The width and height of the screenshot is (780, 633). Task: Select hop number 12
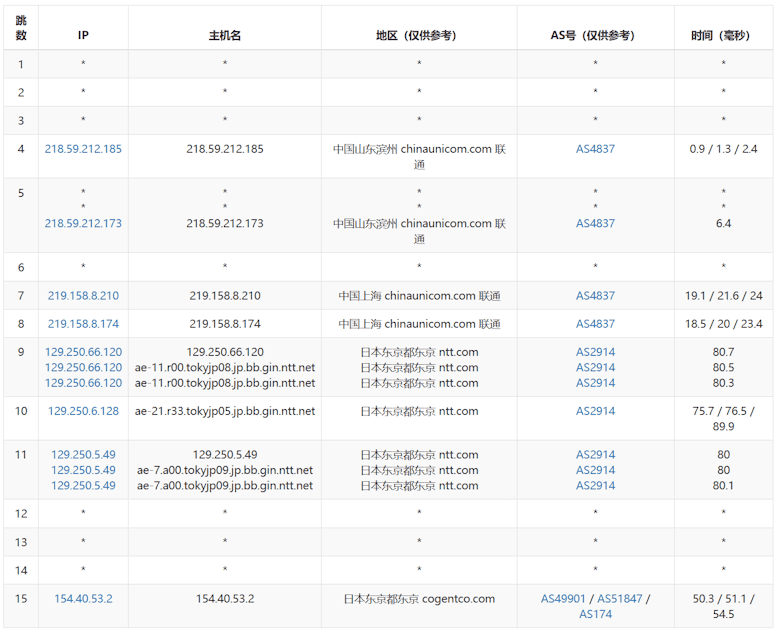[21, 514]
